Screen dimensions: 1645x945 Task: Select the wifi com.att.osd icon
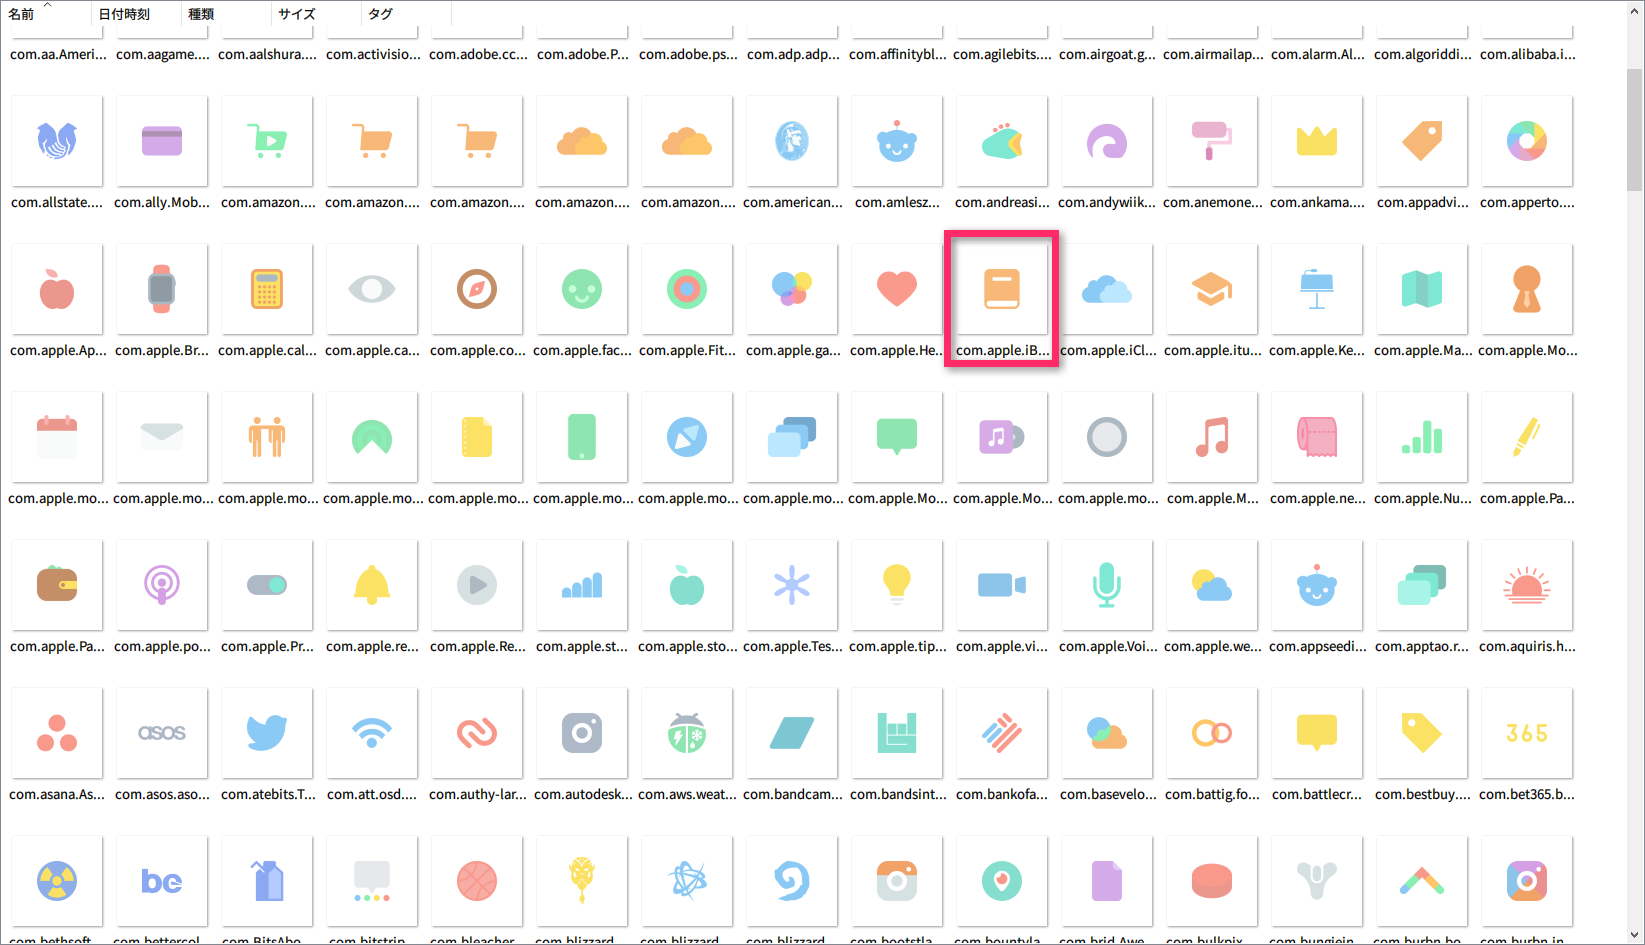click(x=372, y=733)
